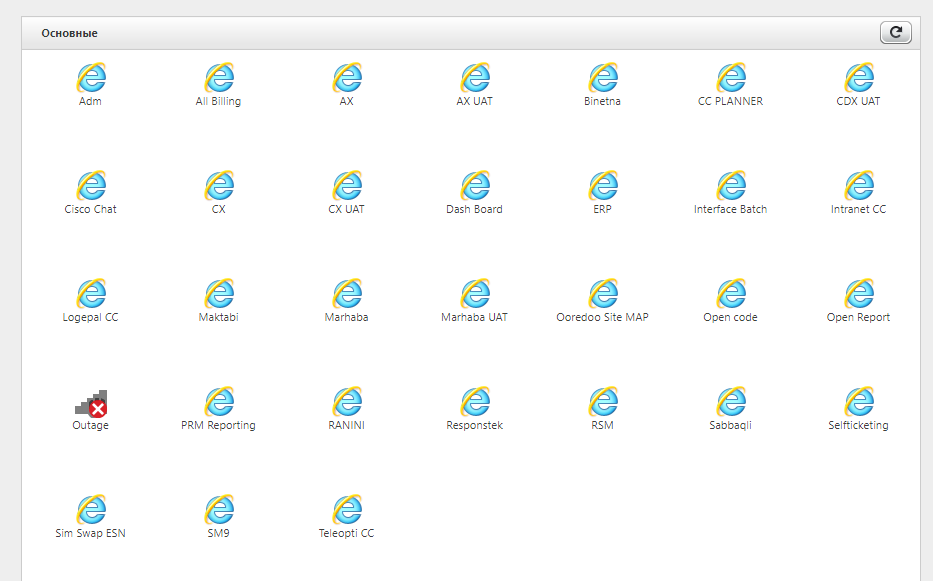Image resolution: width=933 pixels, height=581 pixels.
Task: Open the SM9 application icon
Action: (x=219, y=510)
